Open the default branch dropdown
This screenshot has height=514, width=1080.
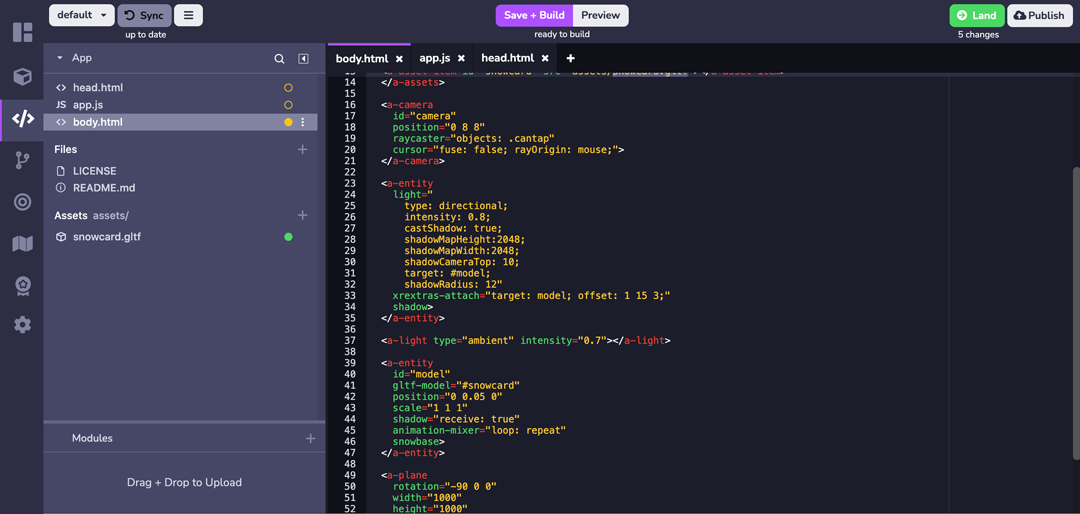81,15
